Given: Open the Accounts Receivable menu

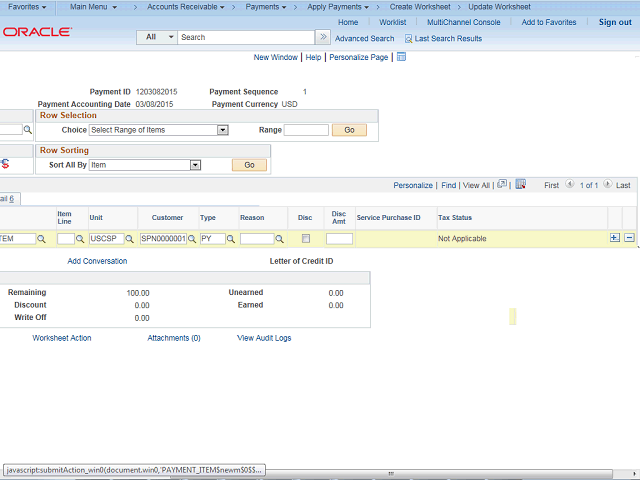Looking at the screenshot, I should (185, 7).
